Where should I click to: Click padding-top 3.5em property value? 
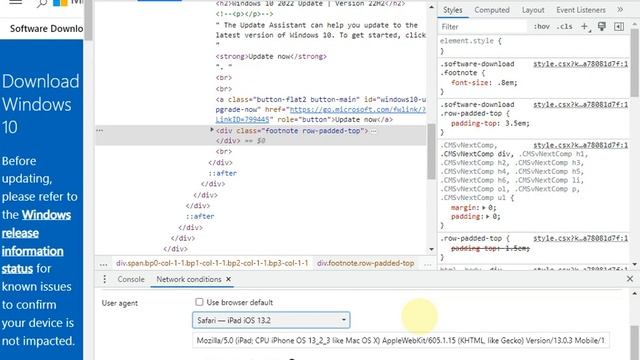[x=515, y=123]
